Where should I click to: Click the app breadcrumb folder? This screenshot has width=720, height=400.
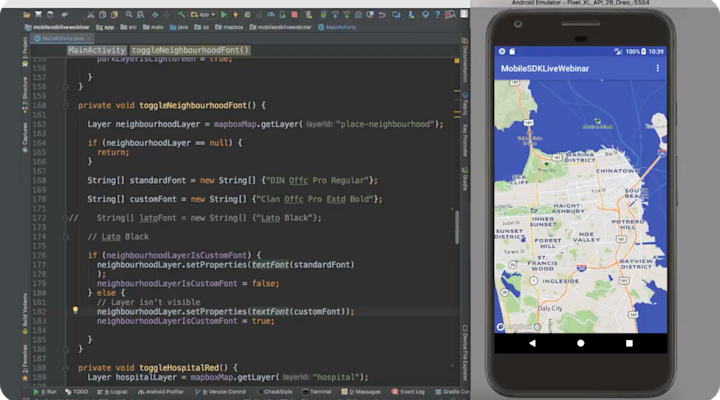tap(105, 27)
